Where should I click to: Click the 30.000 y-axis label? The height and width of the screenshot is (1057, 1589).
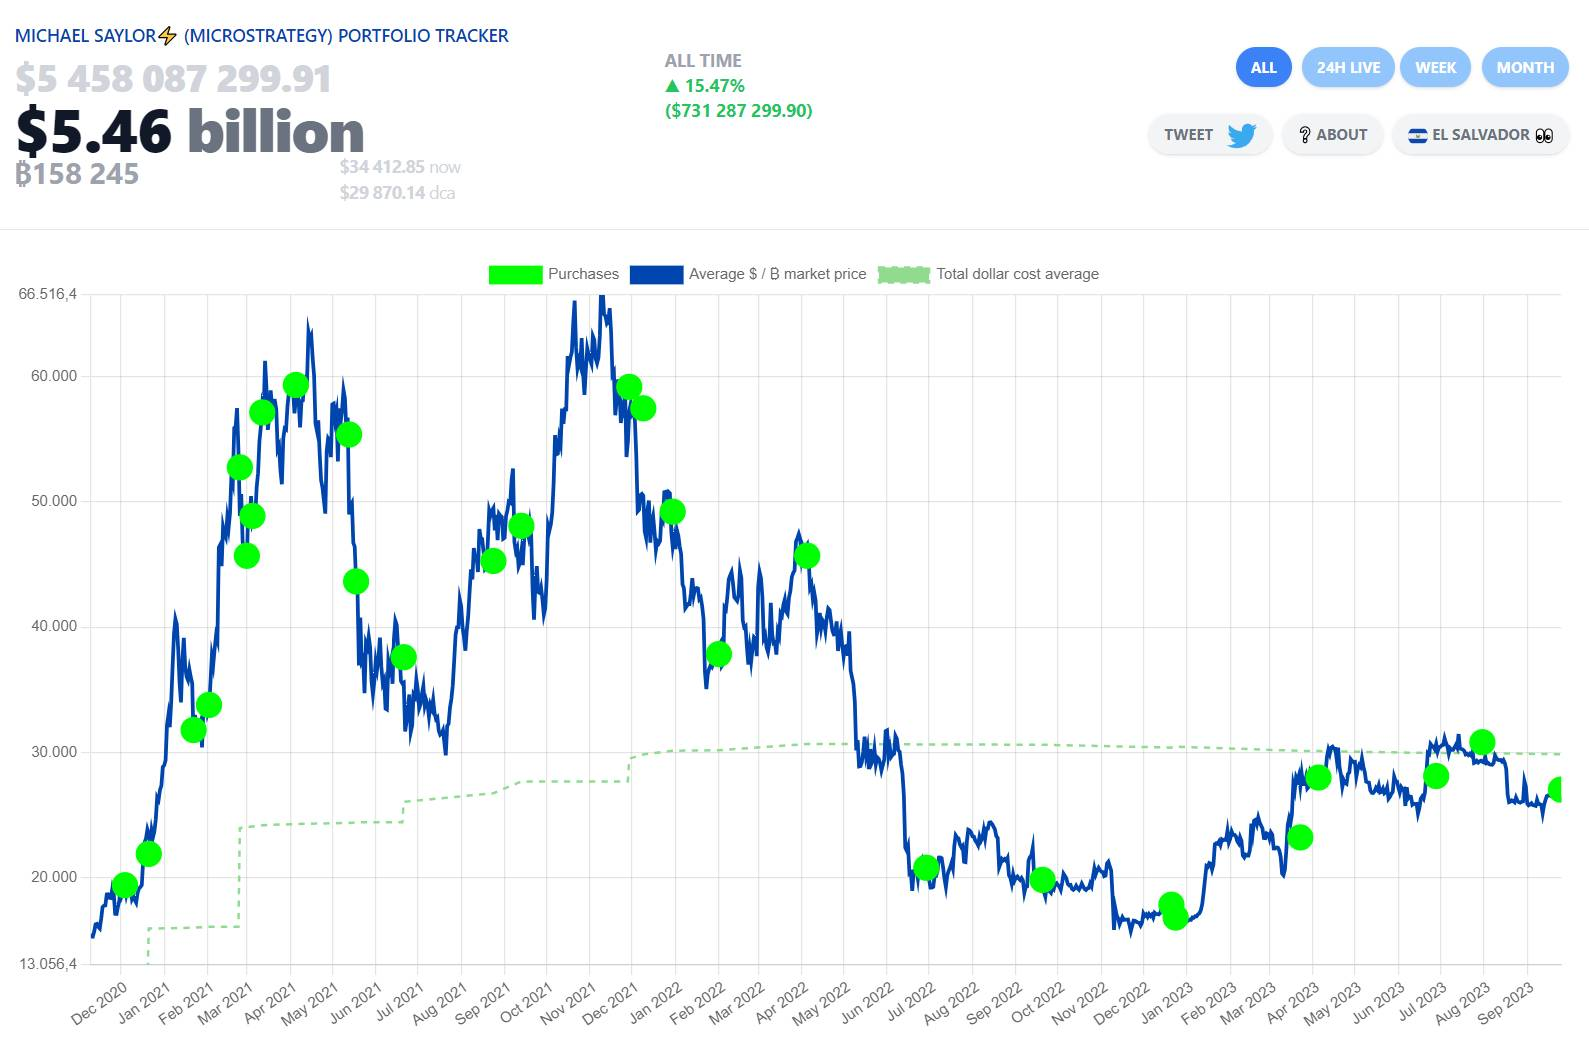pyautogui.click(x=54, y=752)
